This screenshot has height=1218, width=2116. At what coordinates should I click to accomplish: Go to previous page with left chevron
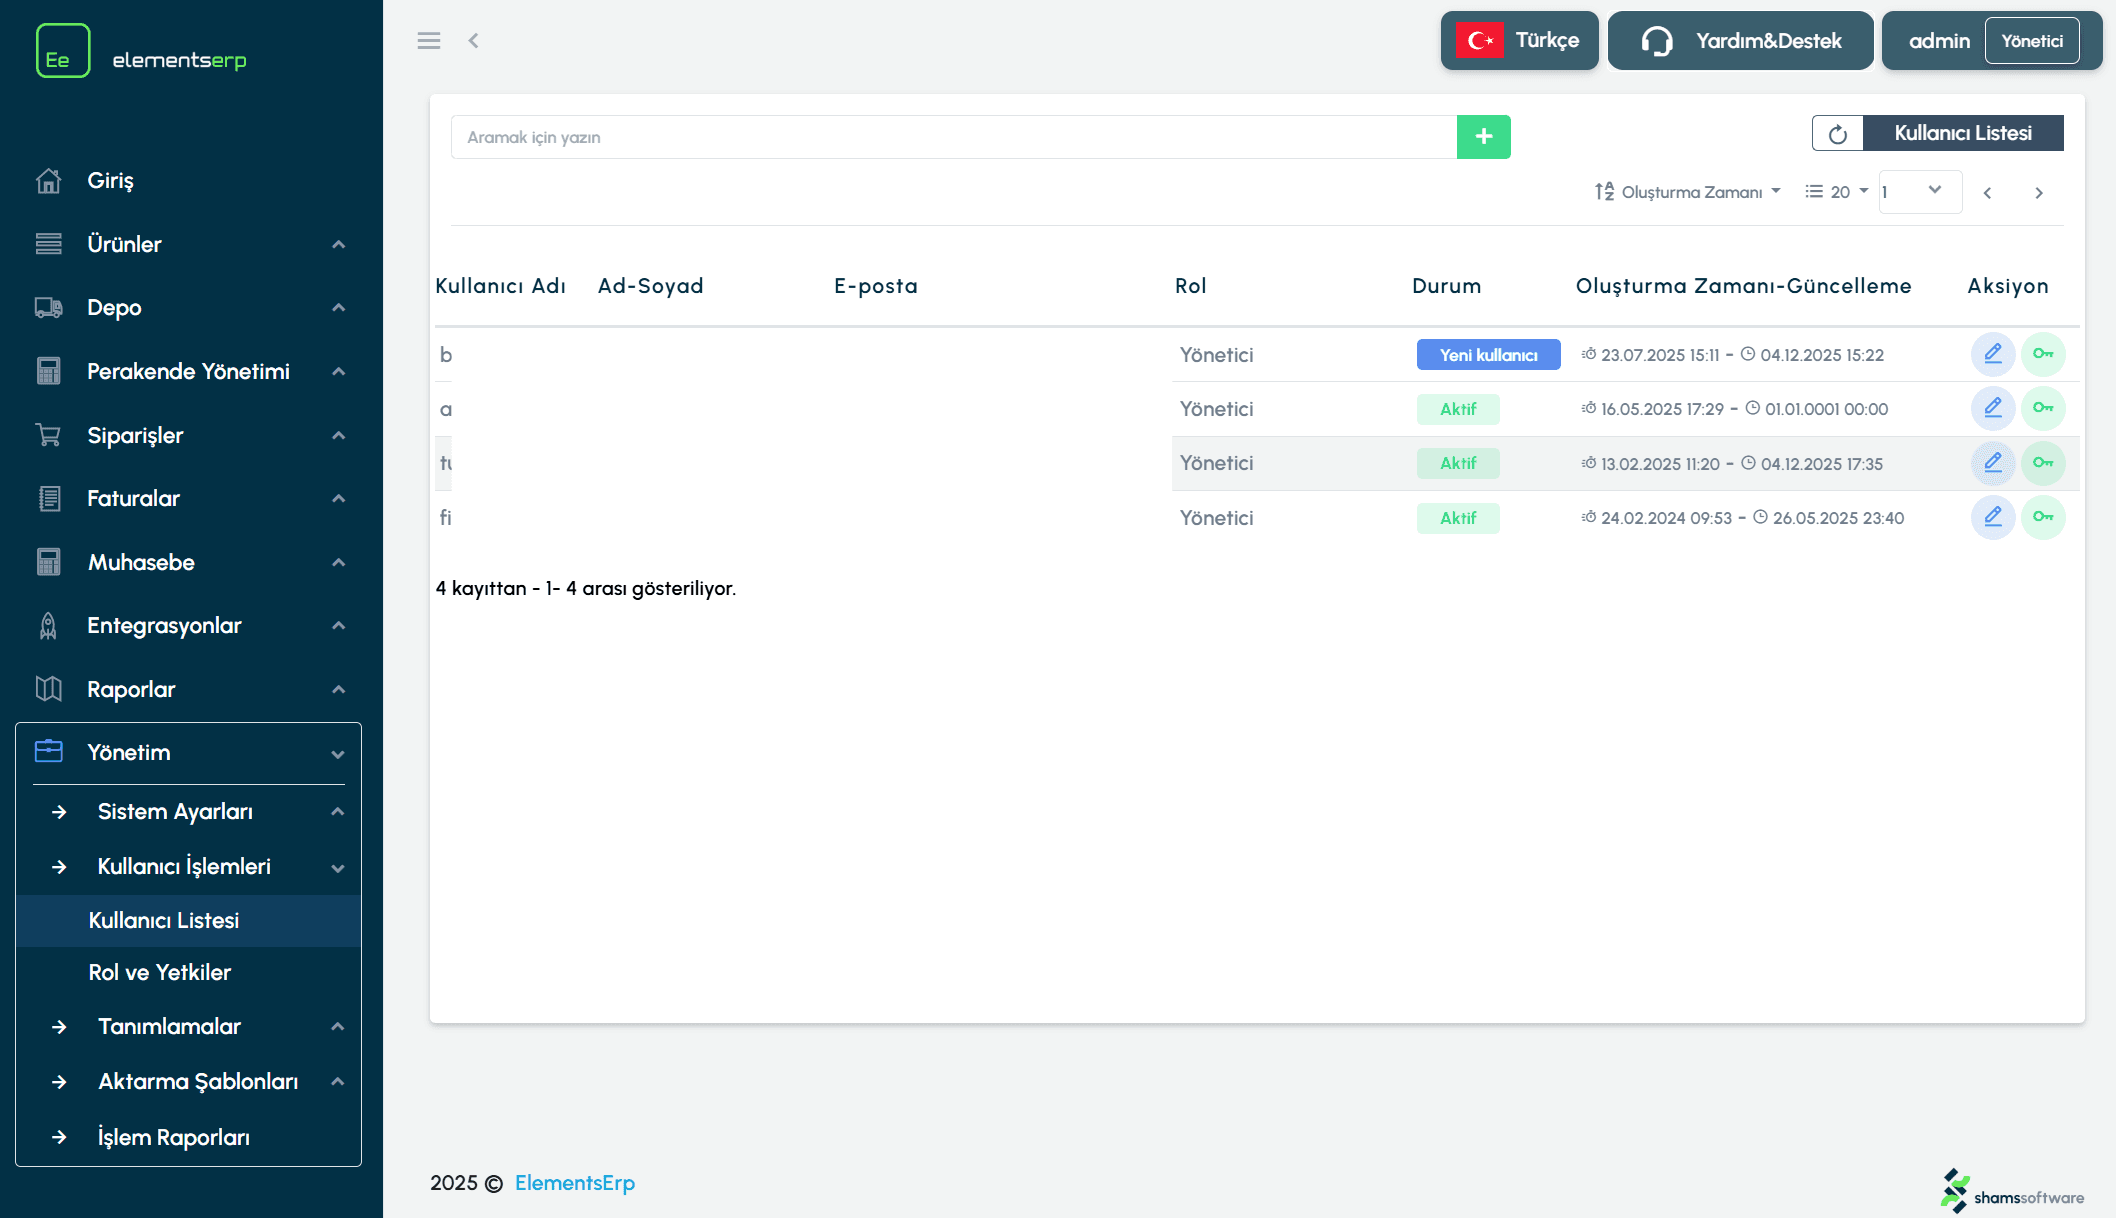pos(1987,193)
